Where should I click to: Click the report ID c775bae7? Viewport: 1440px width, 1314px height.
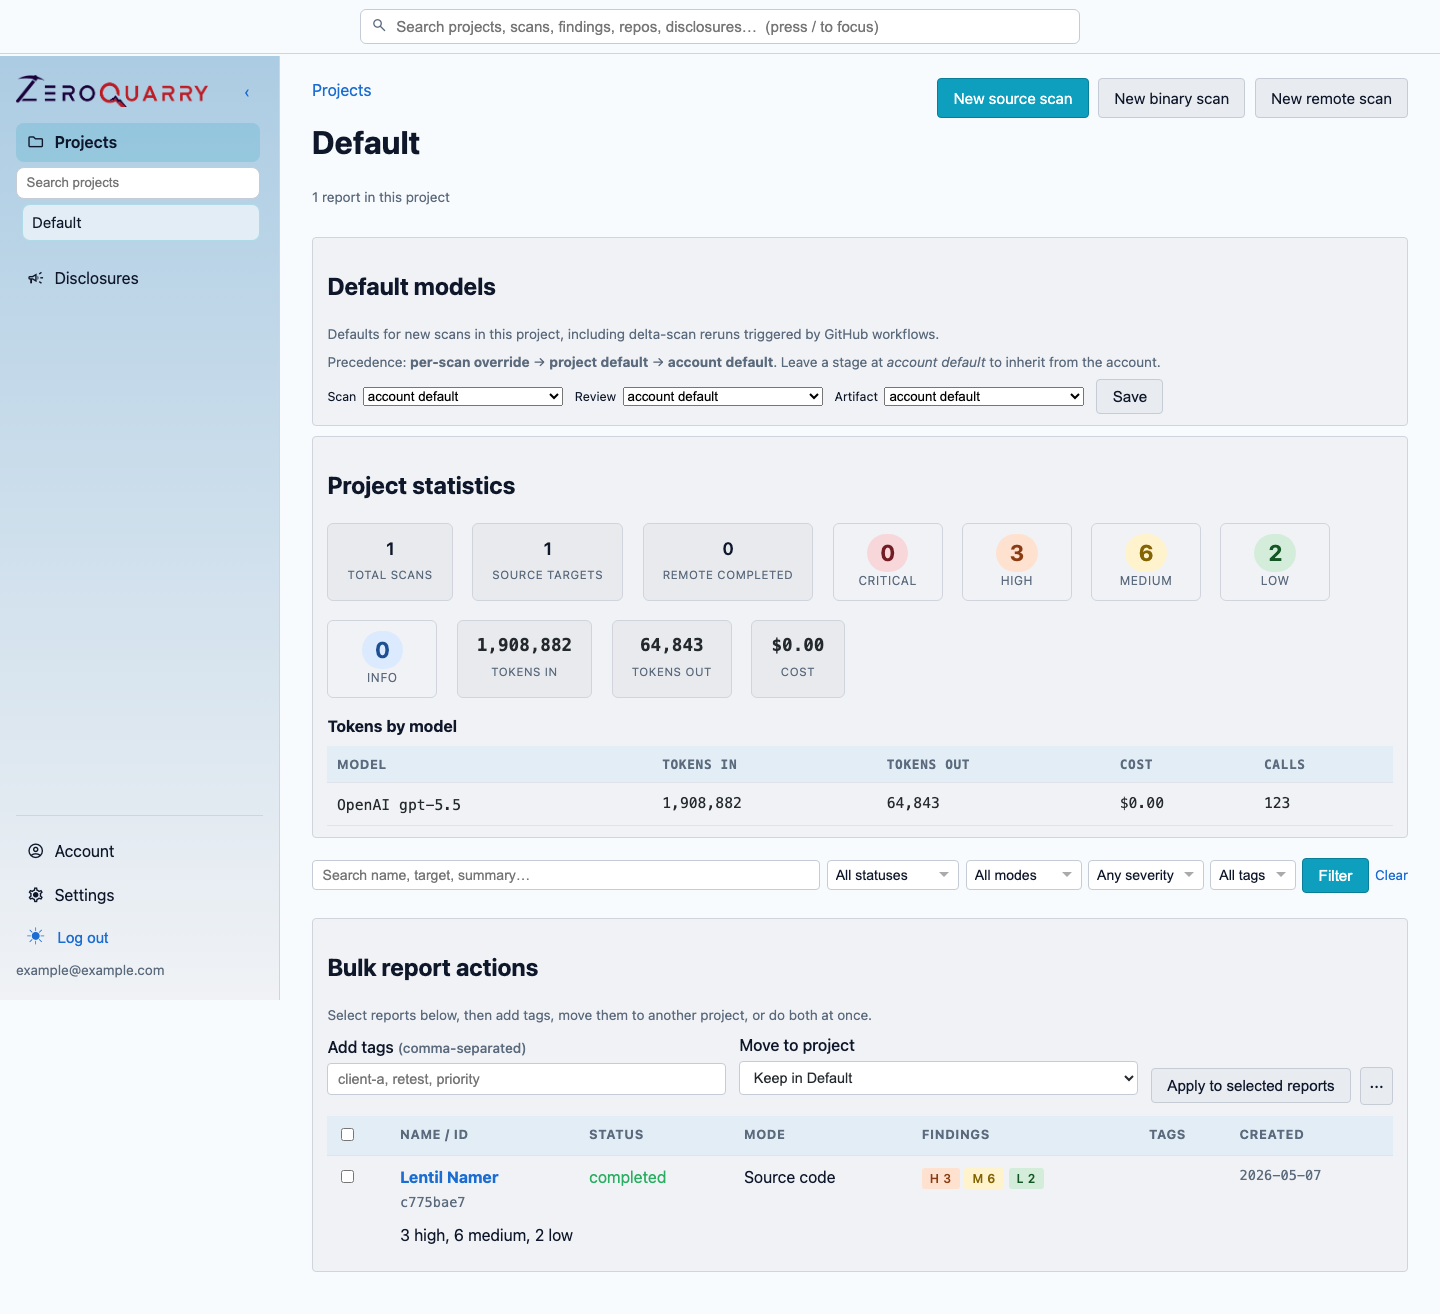(x=432, y=1202)
